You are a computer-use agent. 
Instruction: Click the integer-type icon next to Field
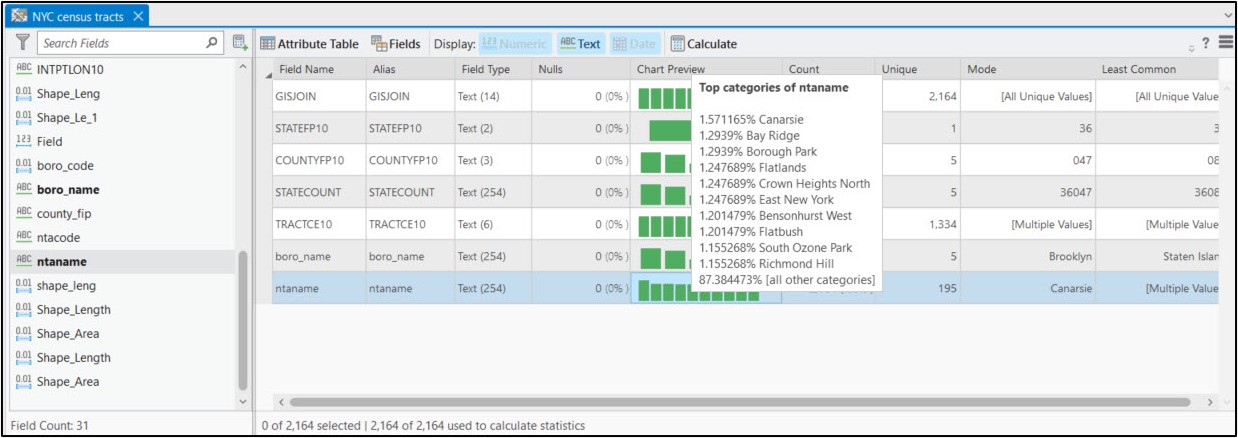(x=25, y=142)
